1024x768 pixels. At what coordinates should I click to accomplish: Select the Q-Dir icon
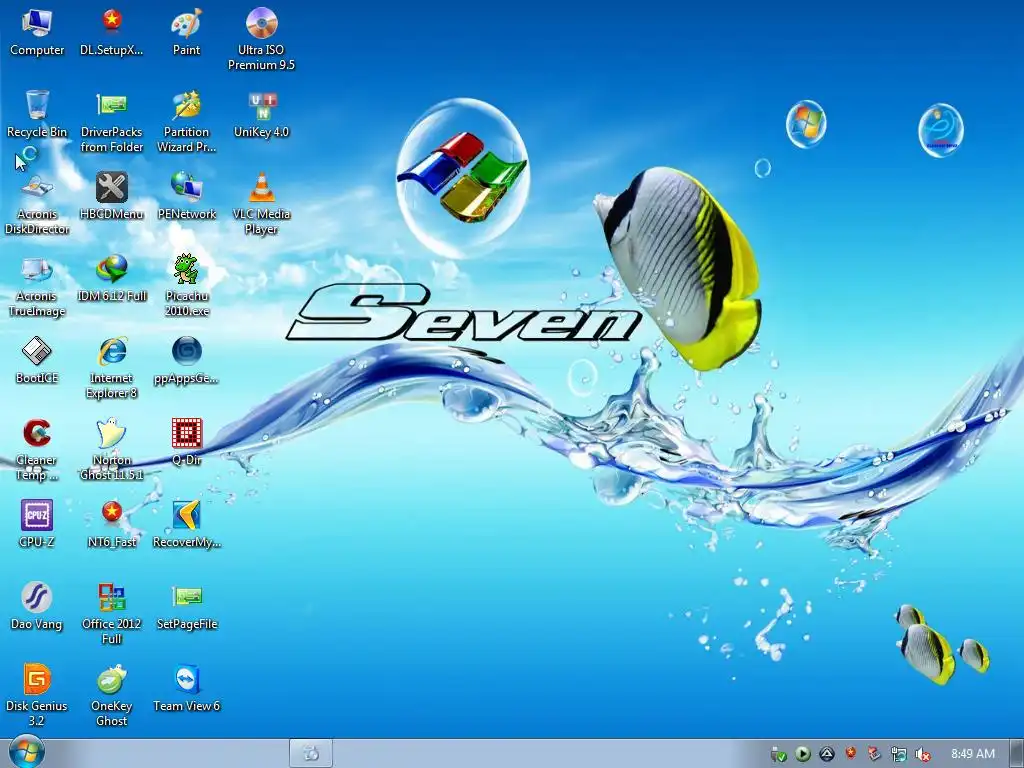(187, 442)
